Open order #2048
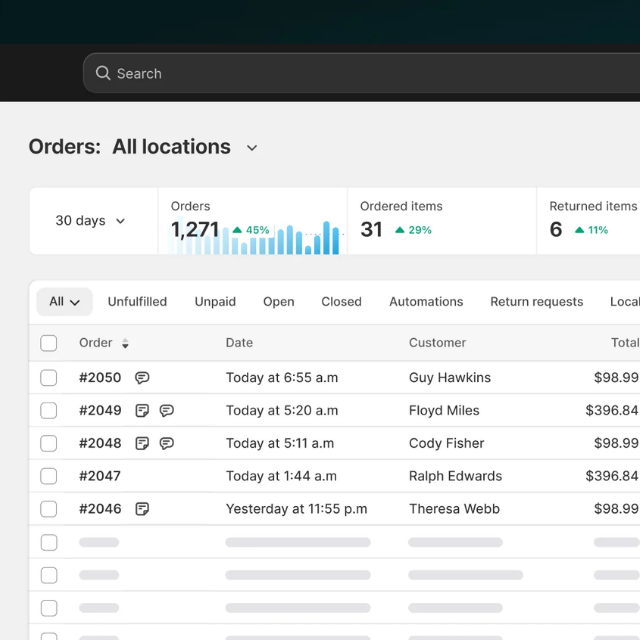The width and height of the screenshot is (640, 640). (x=100, y=443)
